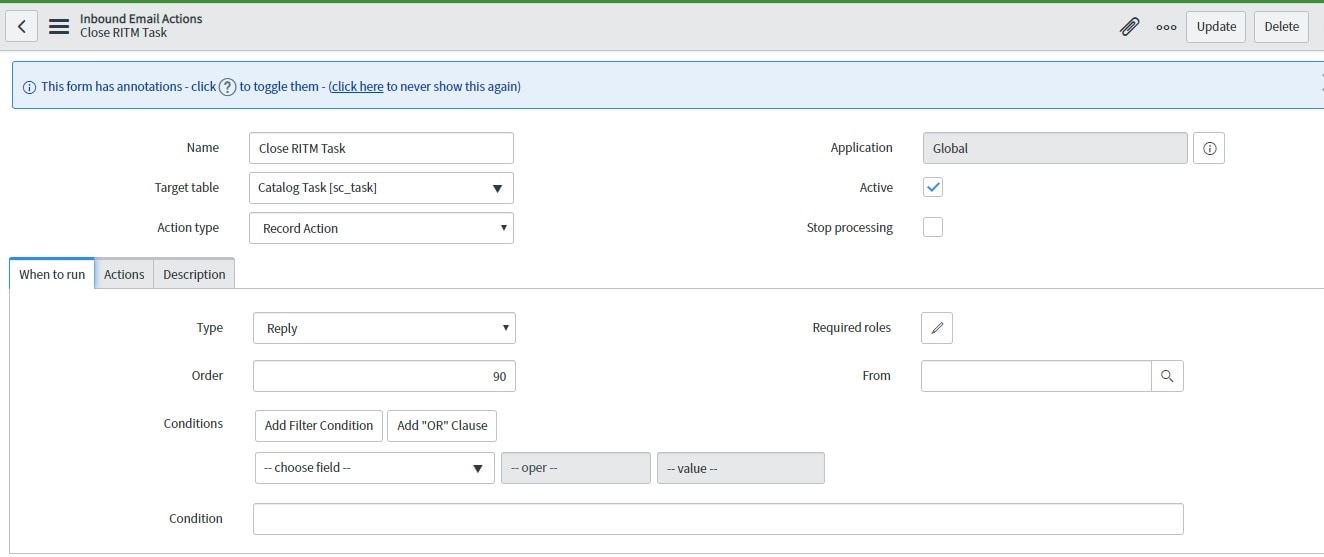Open the three-dots more options icon

coord(1166,27)
